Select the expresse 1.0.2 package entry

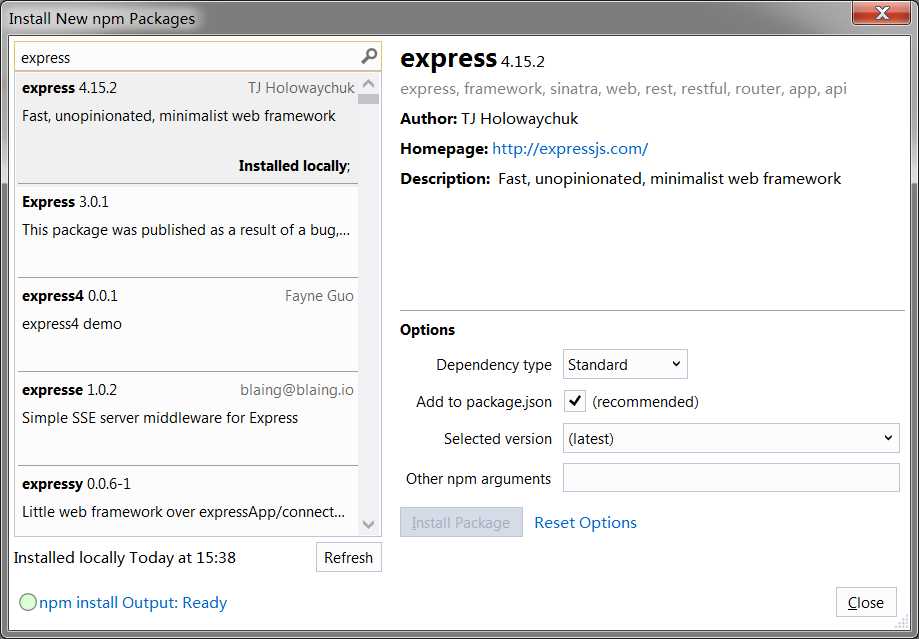(x=187, y=419)
